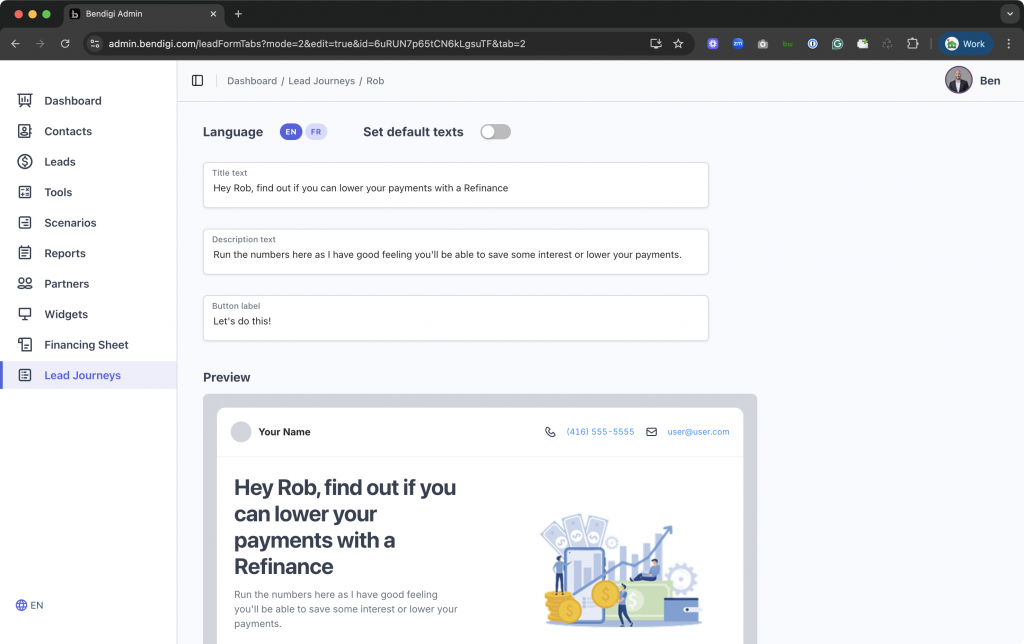
Task: Open the Work Chrome profile menu
Action: click(965, 44)
